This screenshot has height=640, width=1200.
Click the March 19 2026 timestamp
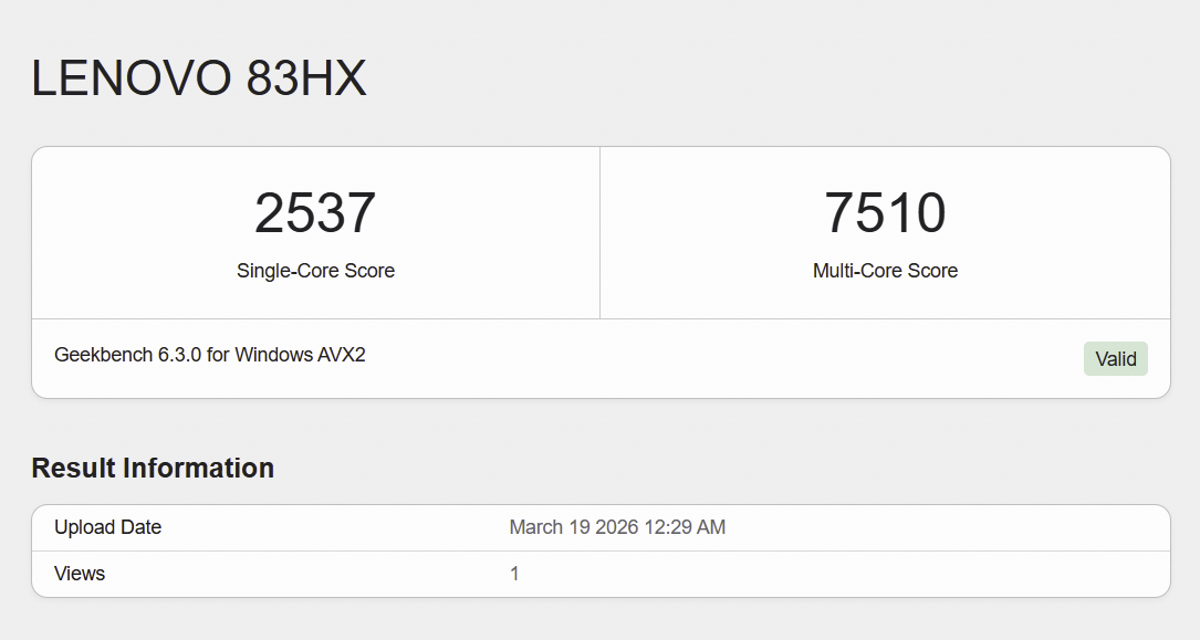click(619, 527)
